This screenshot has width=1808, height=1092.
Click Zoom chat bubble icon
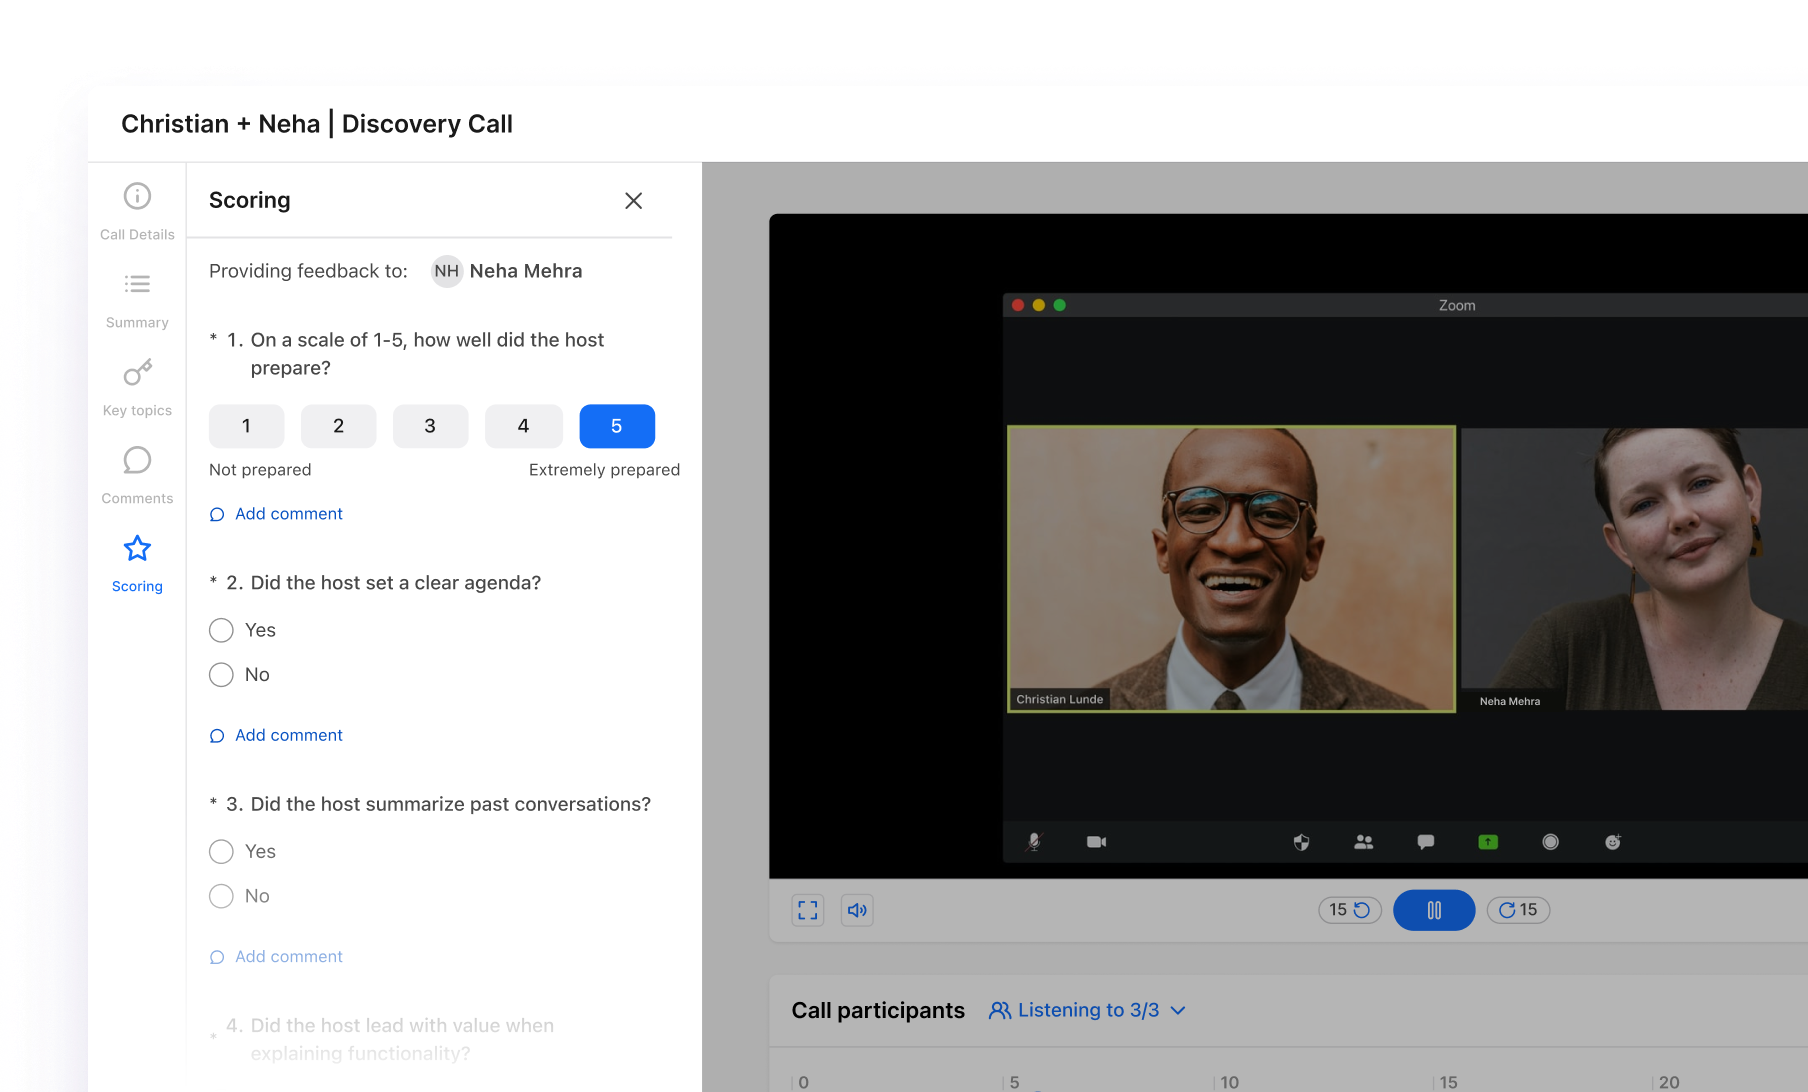(x=1426, y=842)
